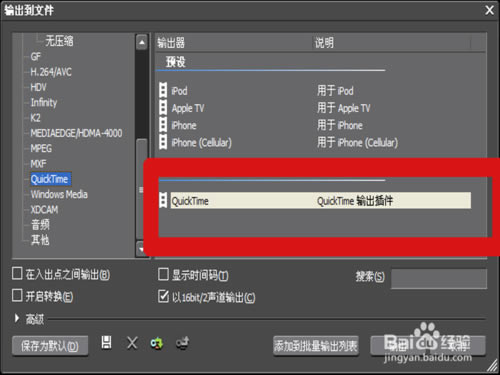The width and height of the screenshot is (500, 375).
Task: Select QuickTime in the format tree
Action: pos(50,179)
